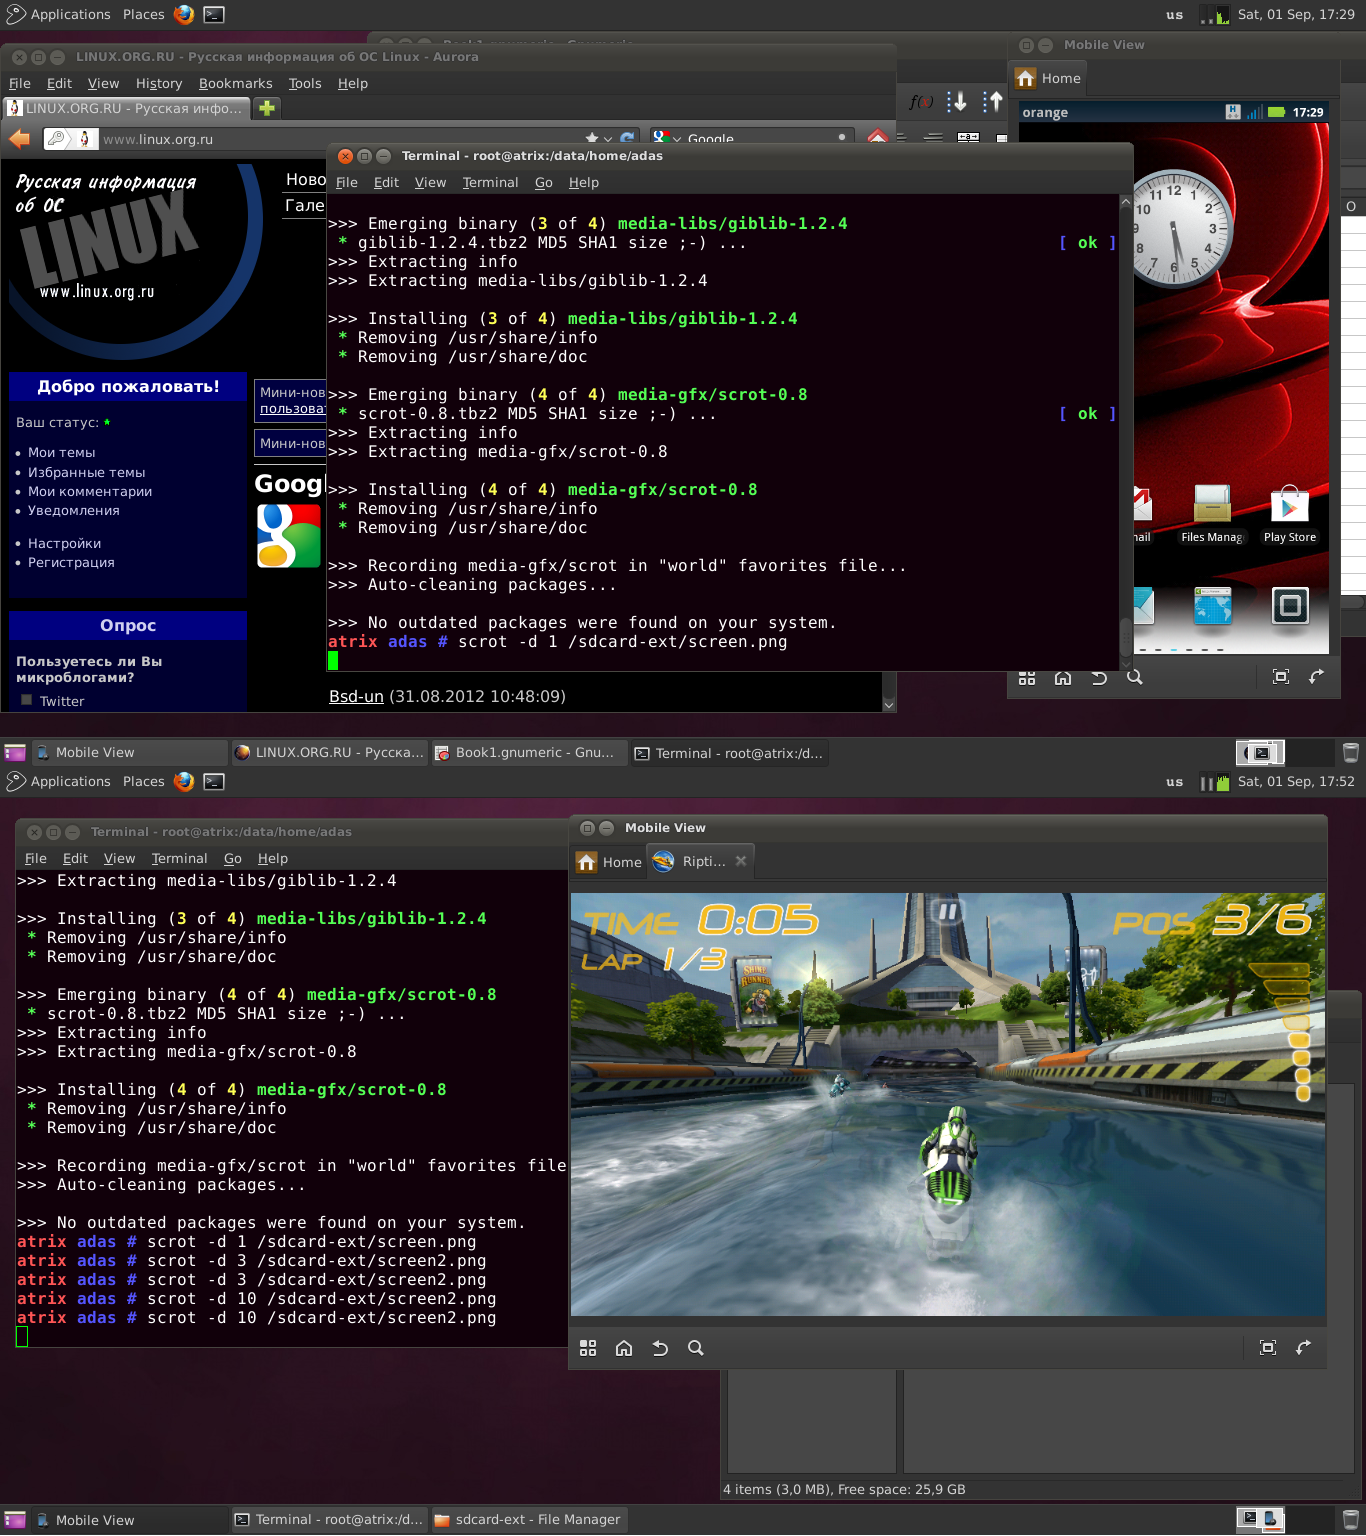Open Places menu in the 17:52 panel

coord(144,781)
